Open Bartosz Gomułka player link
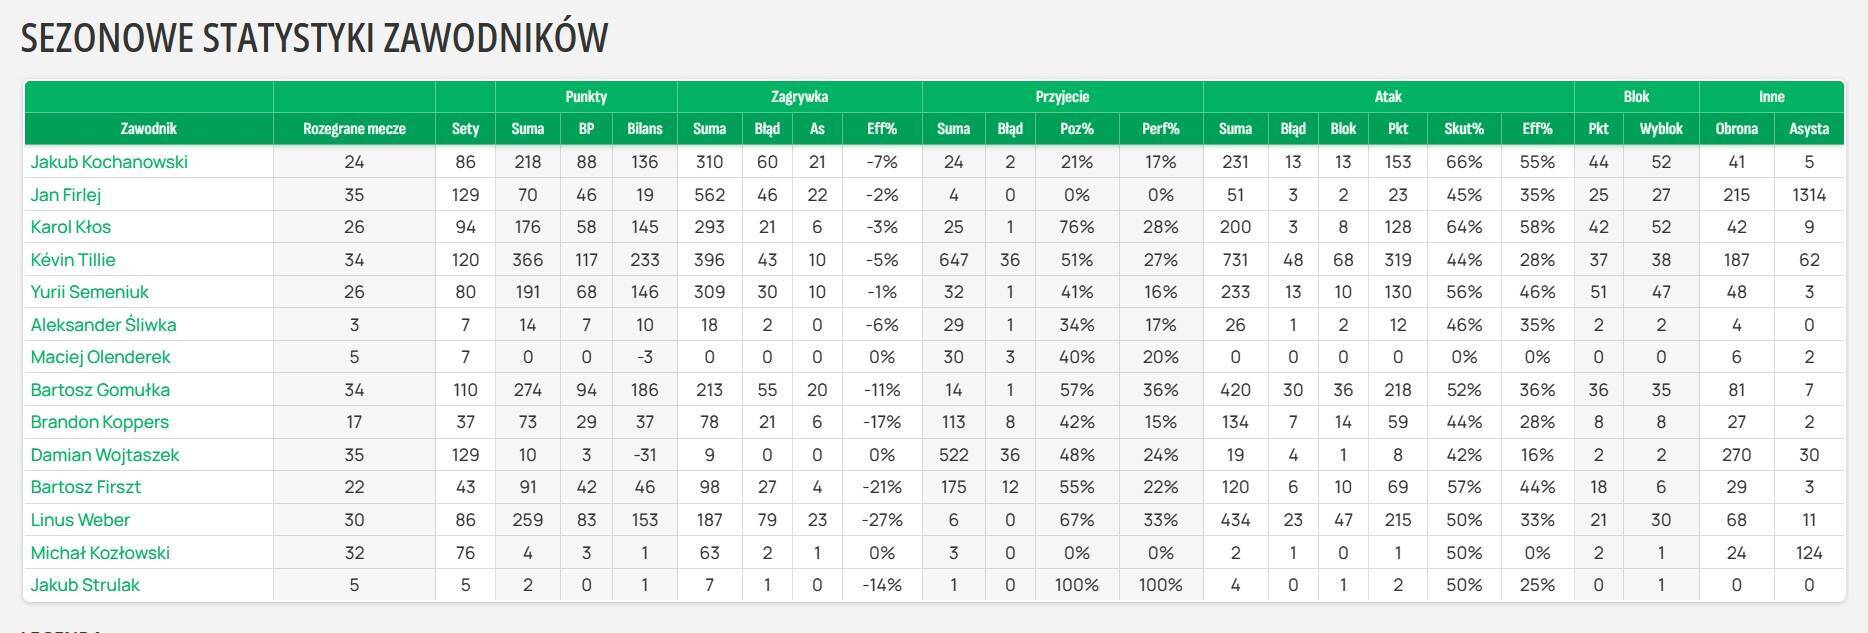 (100, 390)
